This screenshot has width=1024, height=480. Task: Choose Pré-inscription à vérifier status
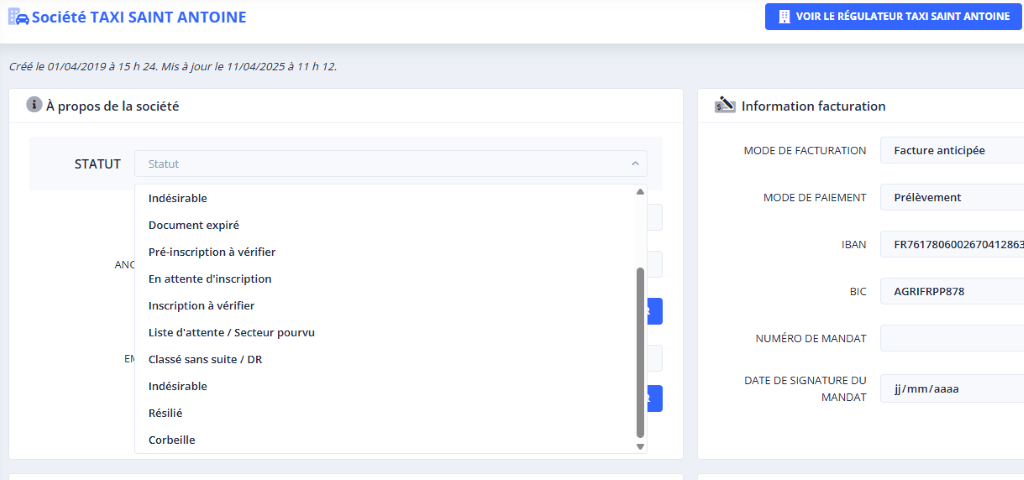point(391,251)
